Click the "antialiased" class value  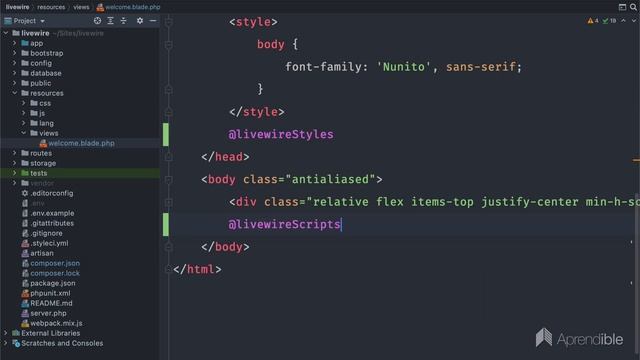(x=330, y=179)
